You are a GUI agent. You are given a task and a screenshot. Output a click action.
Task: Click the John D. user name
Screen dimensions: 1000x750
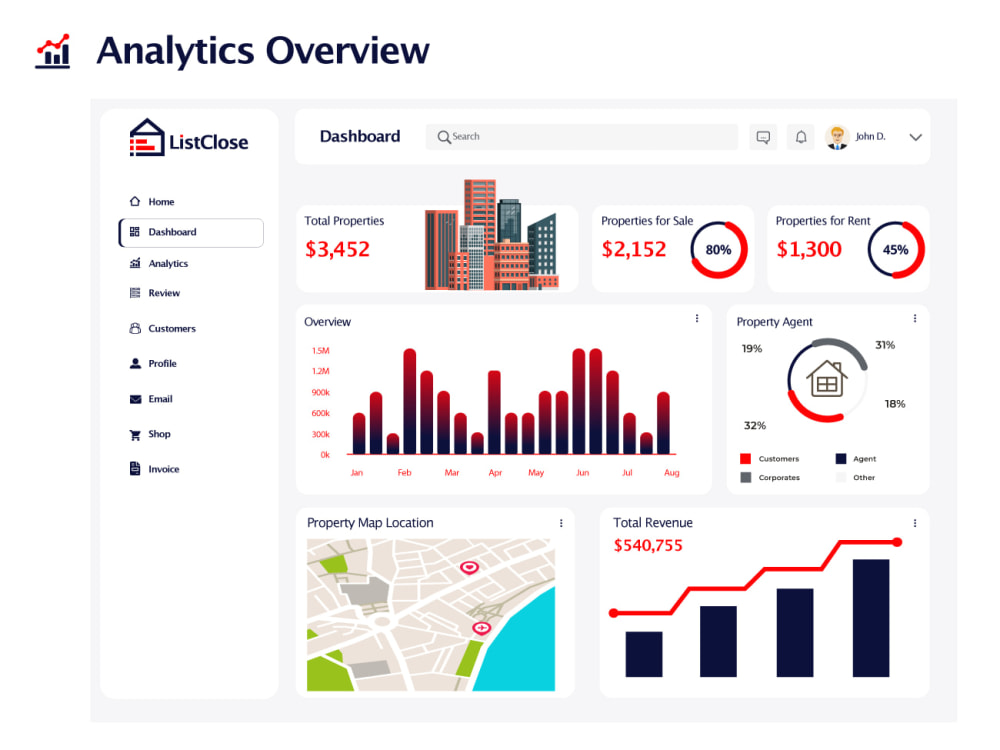pyautogui.click(x=870, y=136)
